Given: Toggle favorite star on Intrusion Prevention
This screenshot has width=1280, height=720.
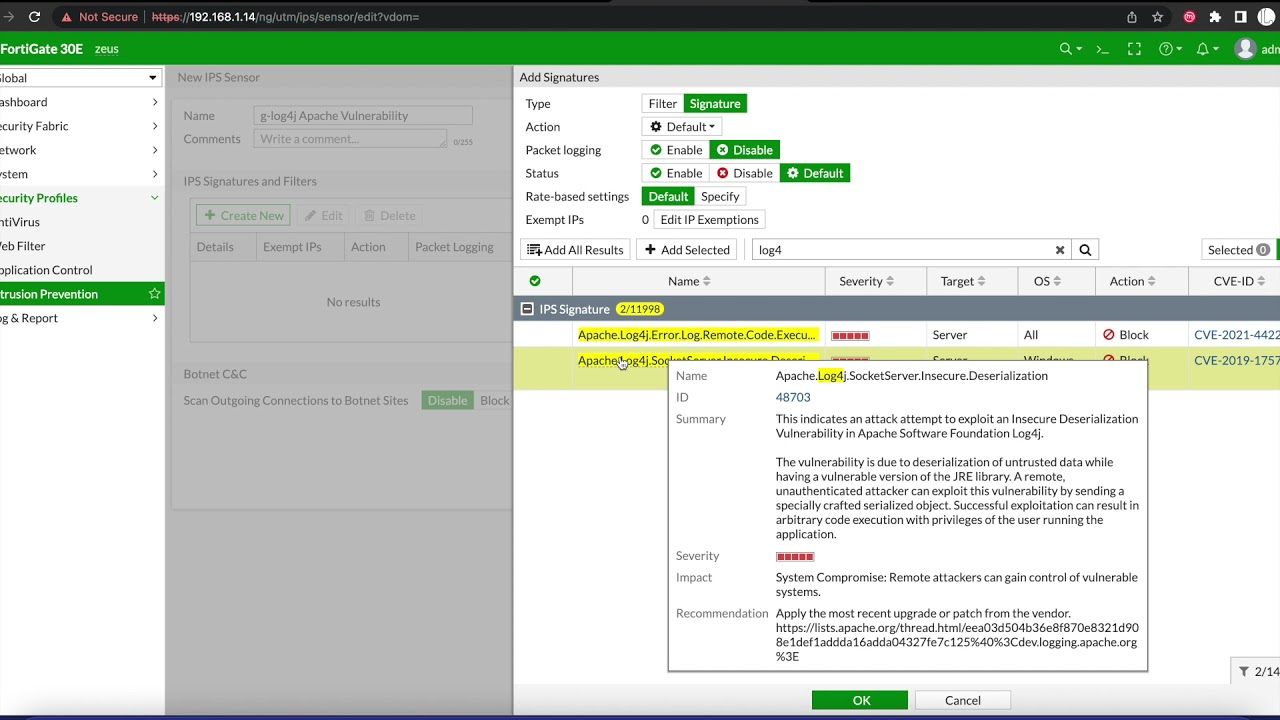Looking at the screenshot, I should coord(154,294).
